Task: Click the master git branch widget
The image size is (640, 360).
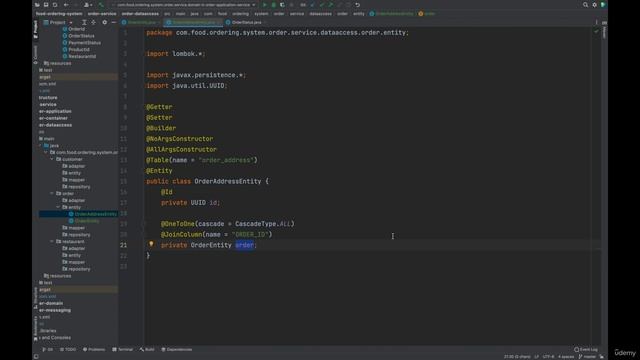Action: click(x=587, y=357)
